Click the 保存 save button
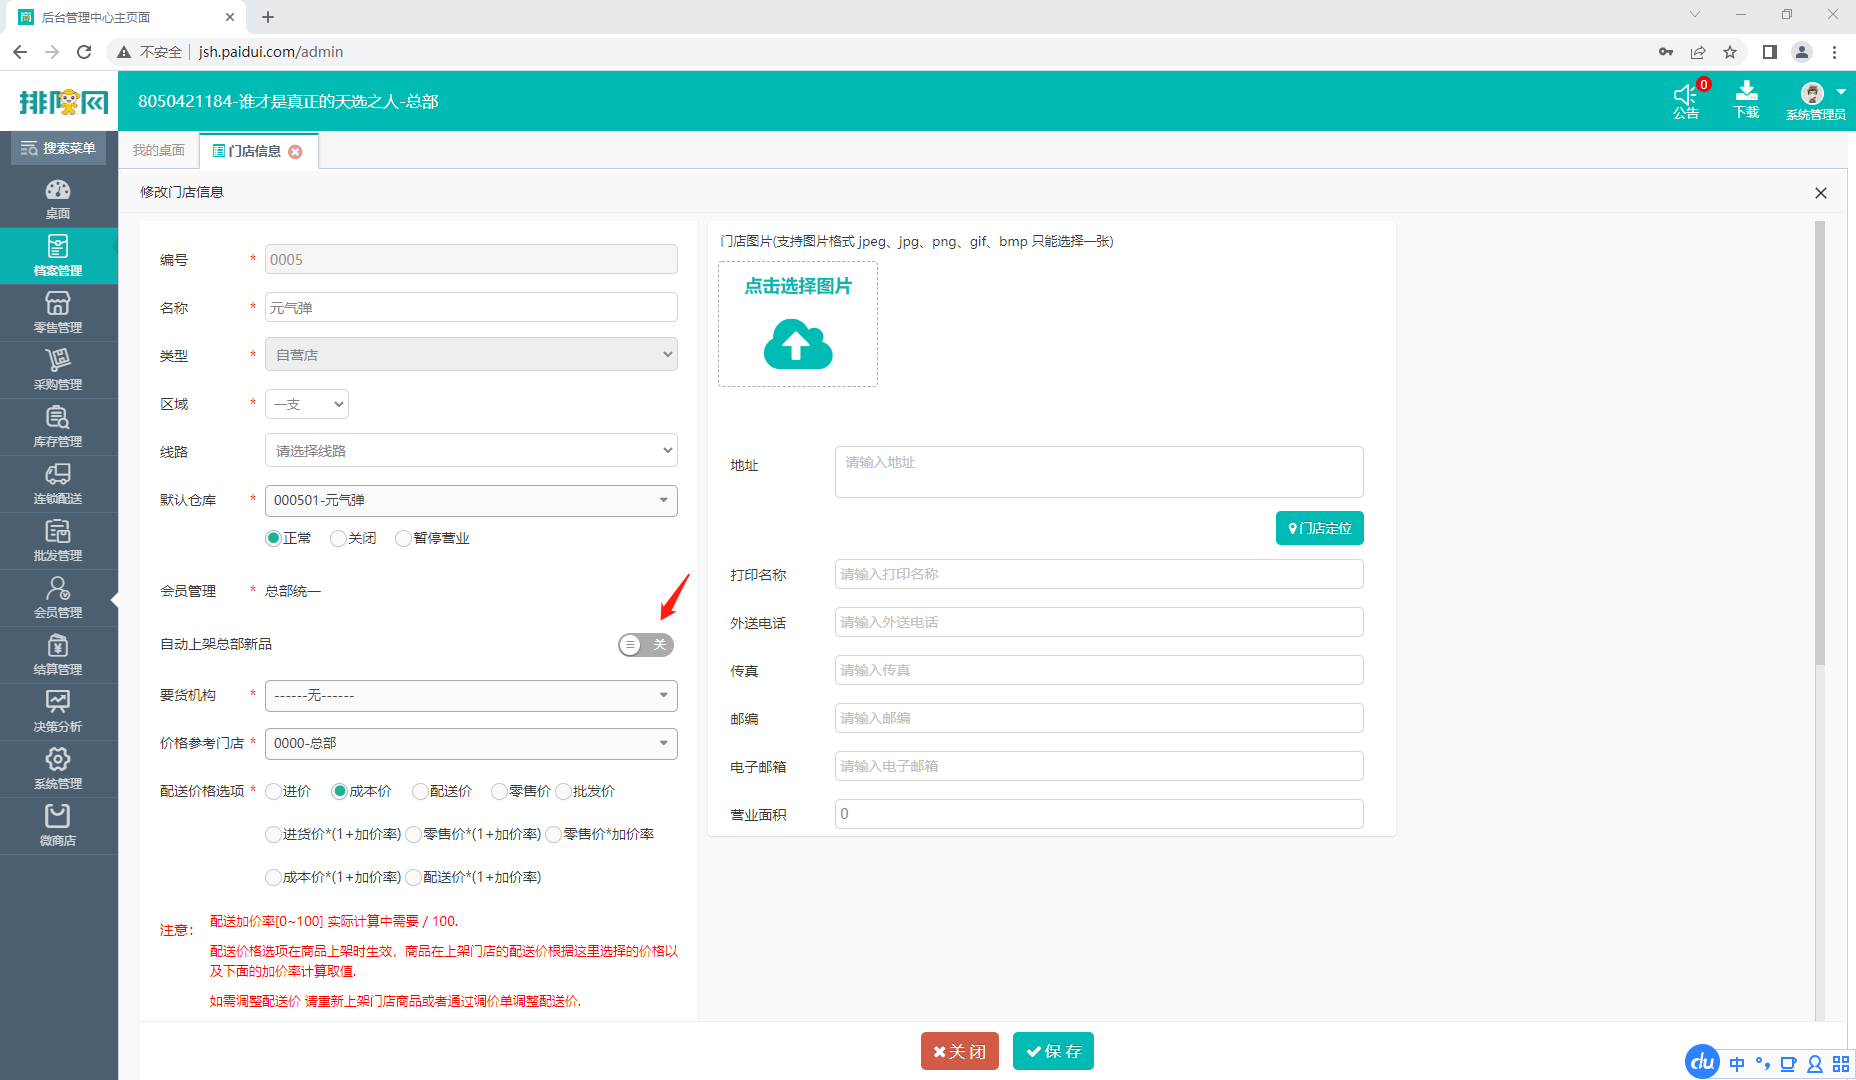This screenshot has height=1080, width=1856. click(x=1053, y=1051)
